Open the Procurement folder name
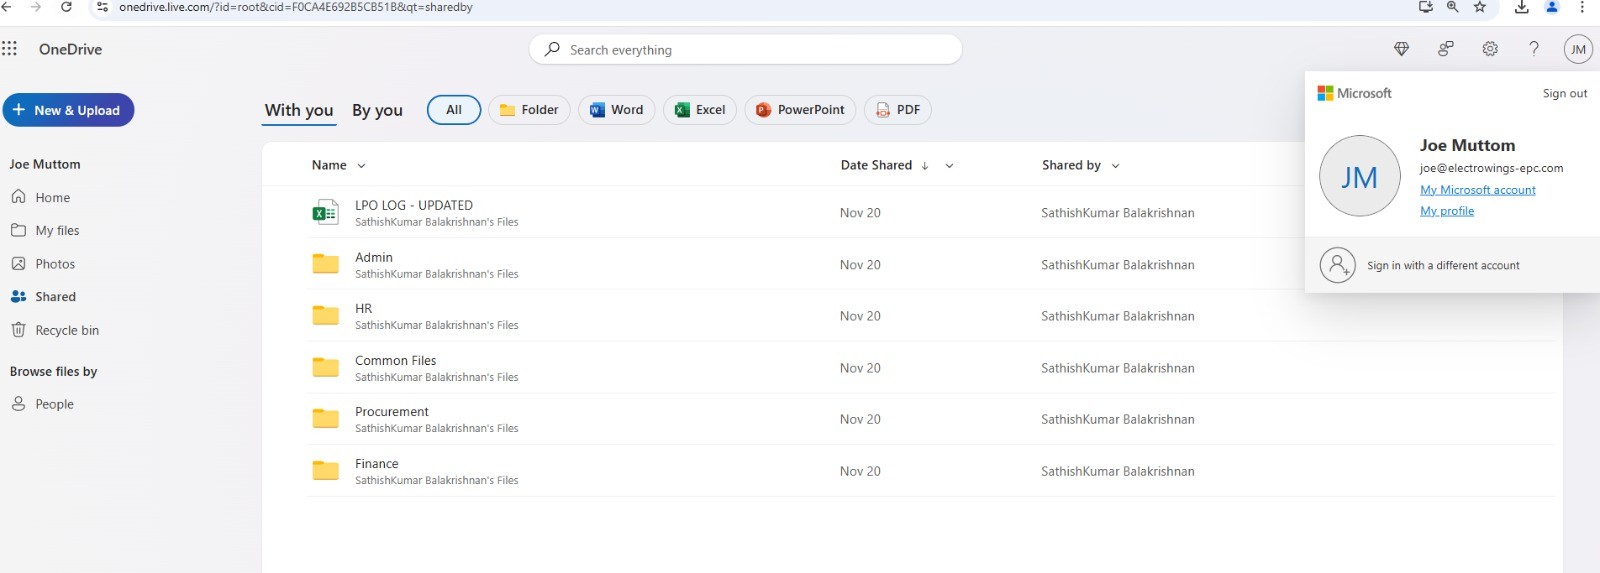The width and height of the screenshot is (1600, 573). coord(392,412)
